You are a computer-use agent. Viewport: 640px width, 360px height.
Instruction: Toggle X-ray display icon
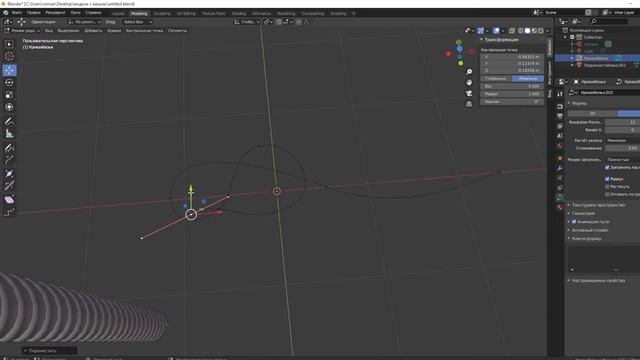512,31
